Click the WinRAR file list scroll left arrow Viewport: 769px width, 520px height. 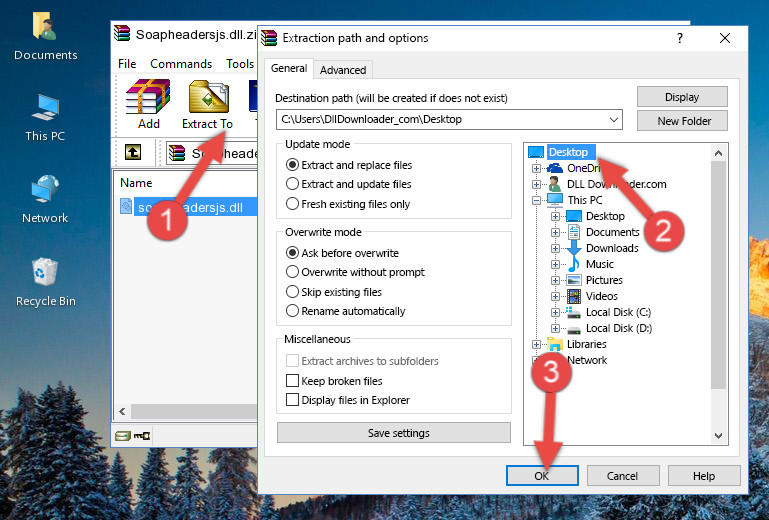point(123,411)
